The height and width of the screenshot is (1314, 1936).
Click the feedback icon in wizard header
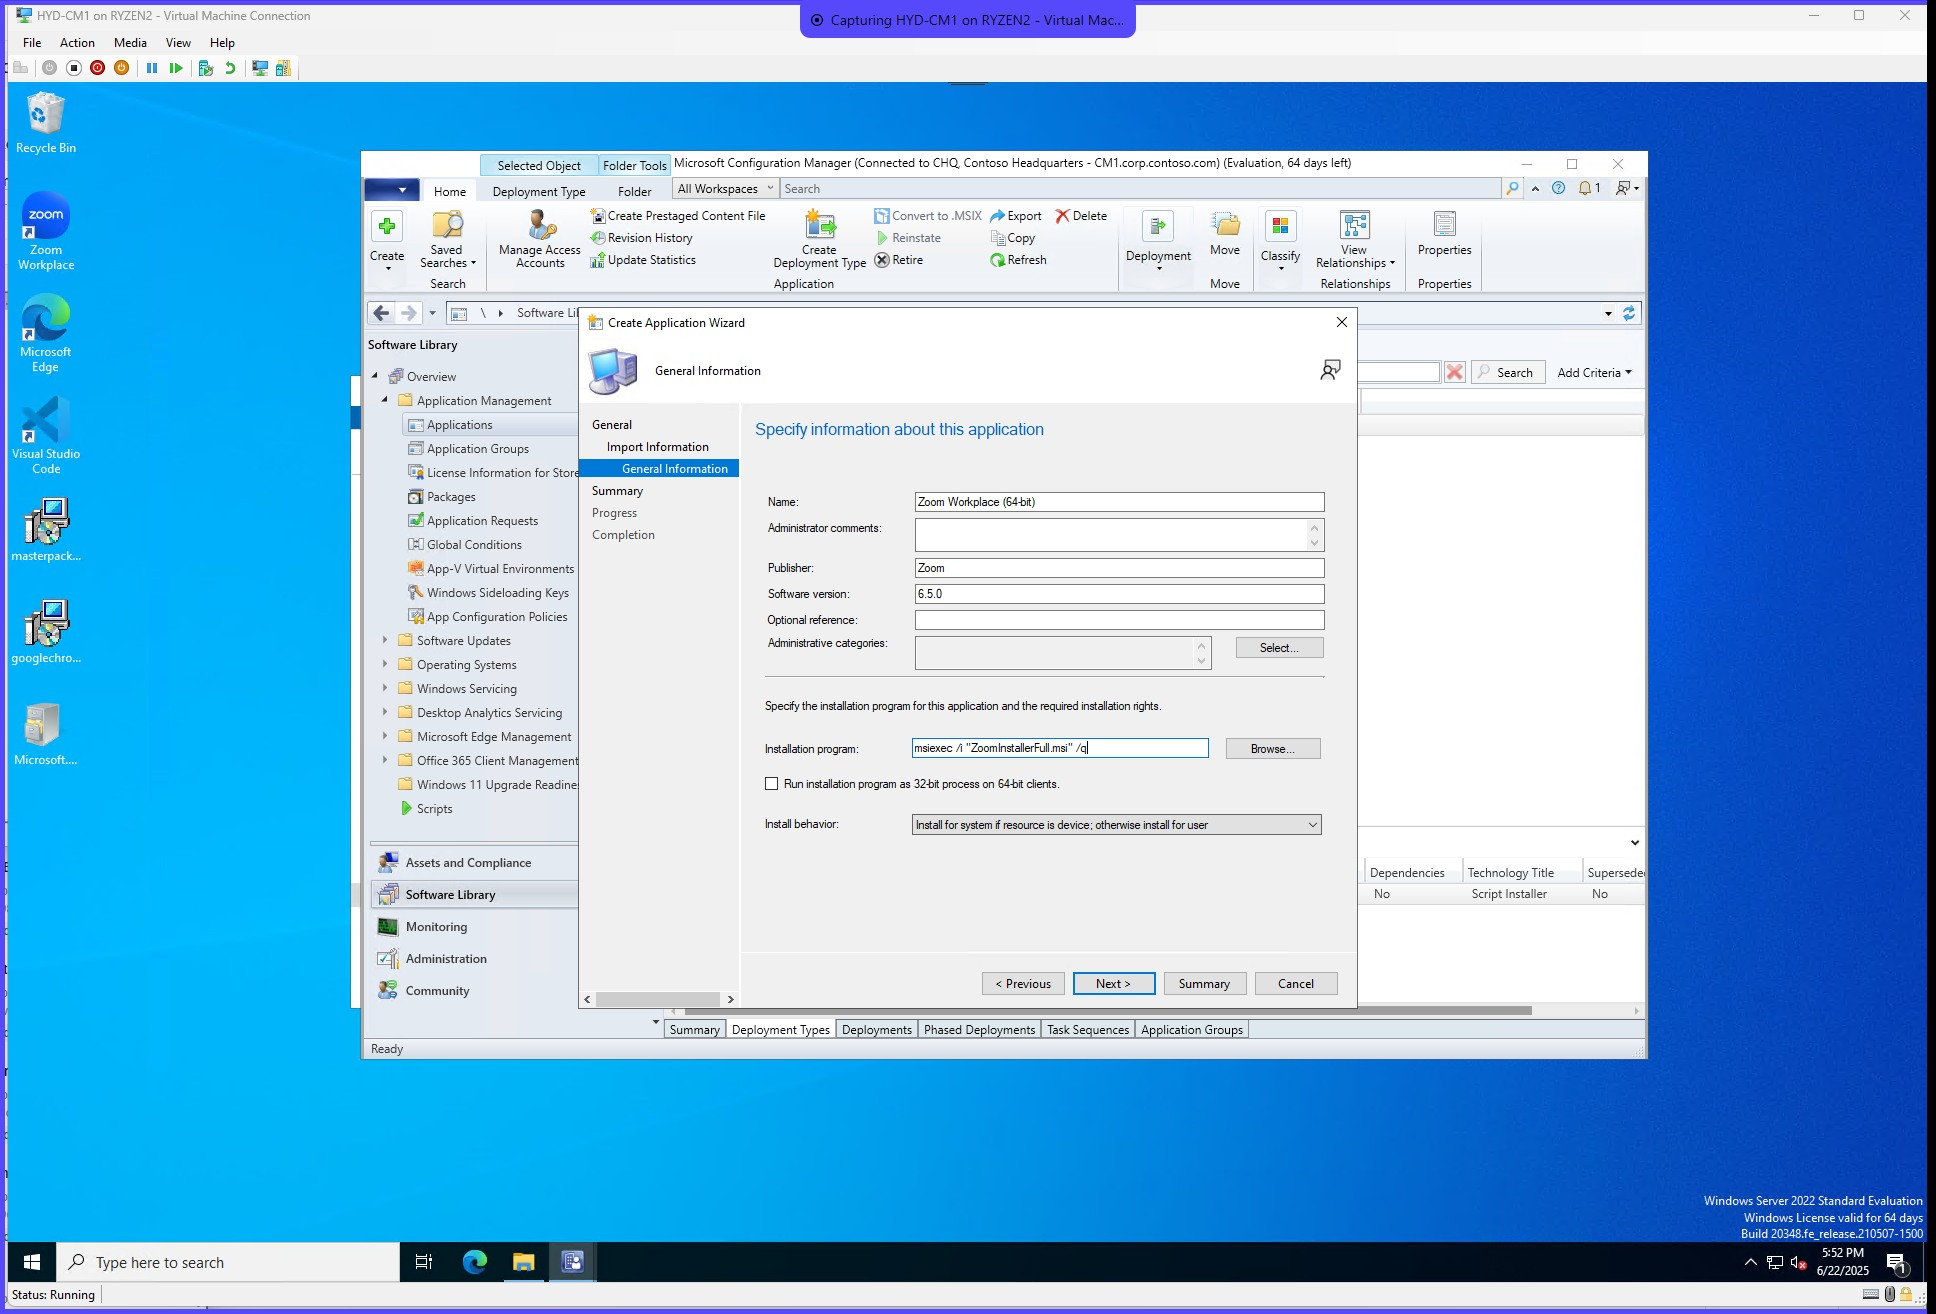click(x=1330, y=371)
